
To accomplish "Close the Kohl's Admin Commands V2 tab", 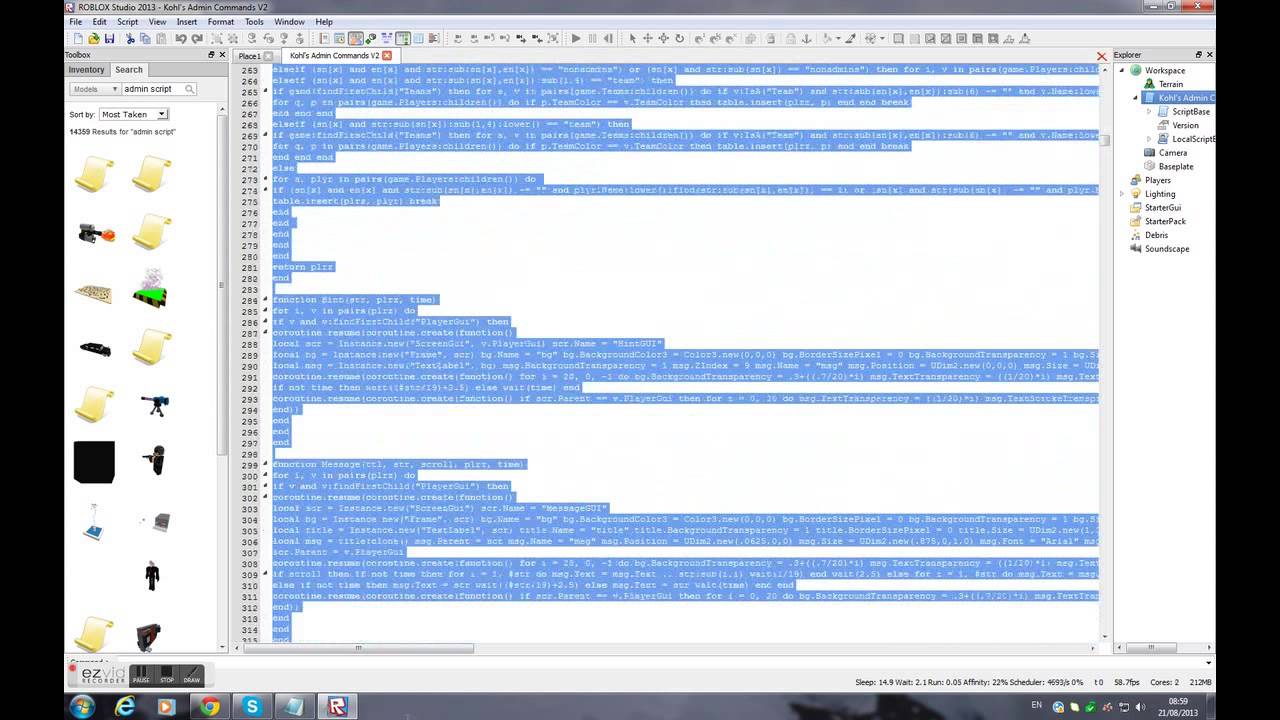I will coord(386,56).
